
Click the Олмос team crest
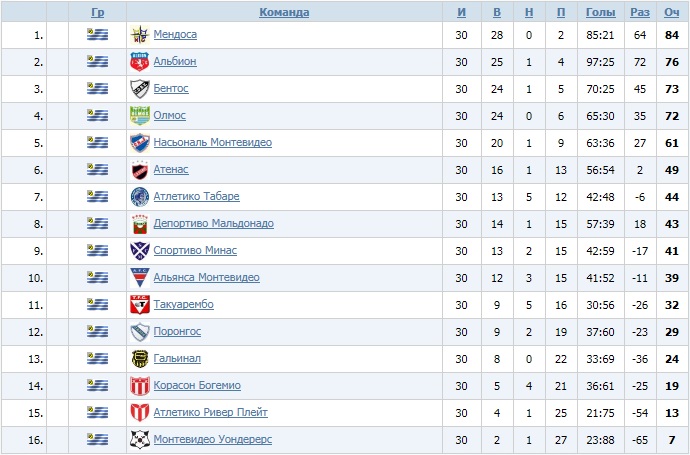pos(139,116)
